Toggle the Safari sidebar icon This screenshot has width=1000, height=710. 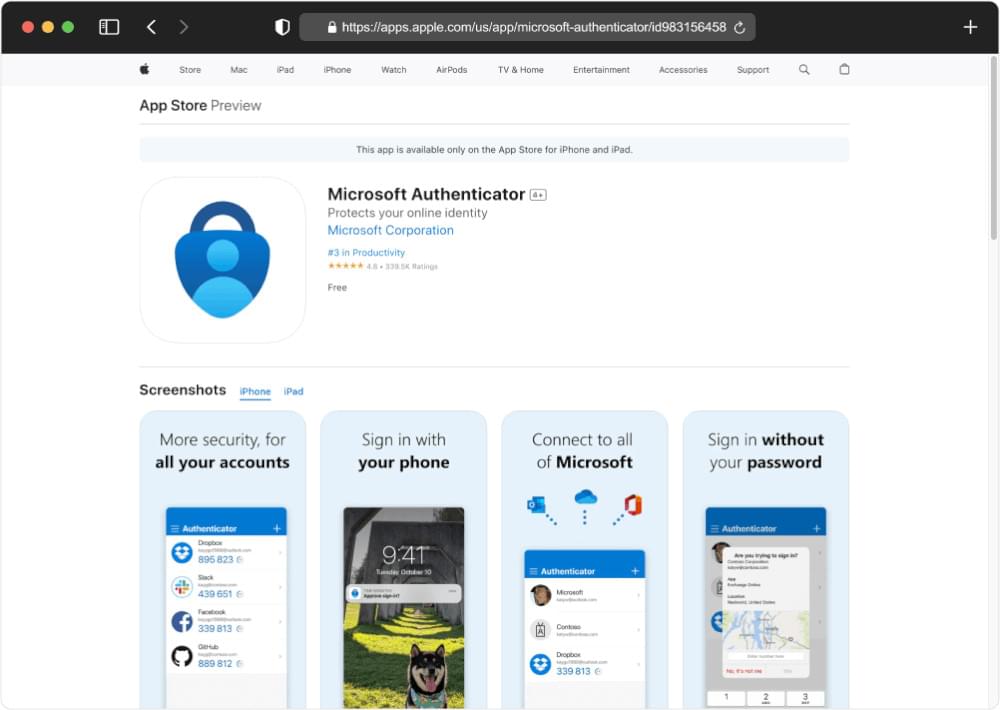(109, 27)
